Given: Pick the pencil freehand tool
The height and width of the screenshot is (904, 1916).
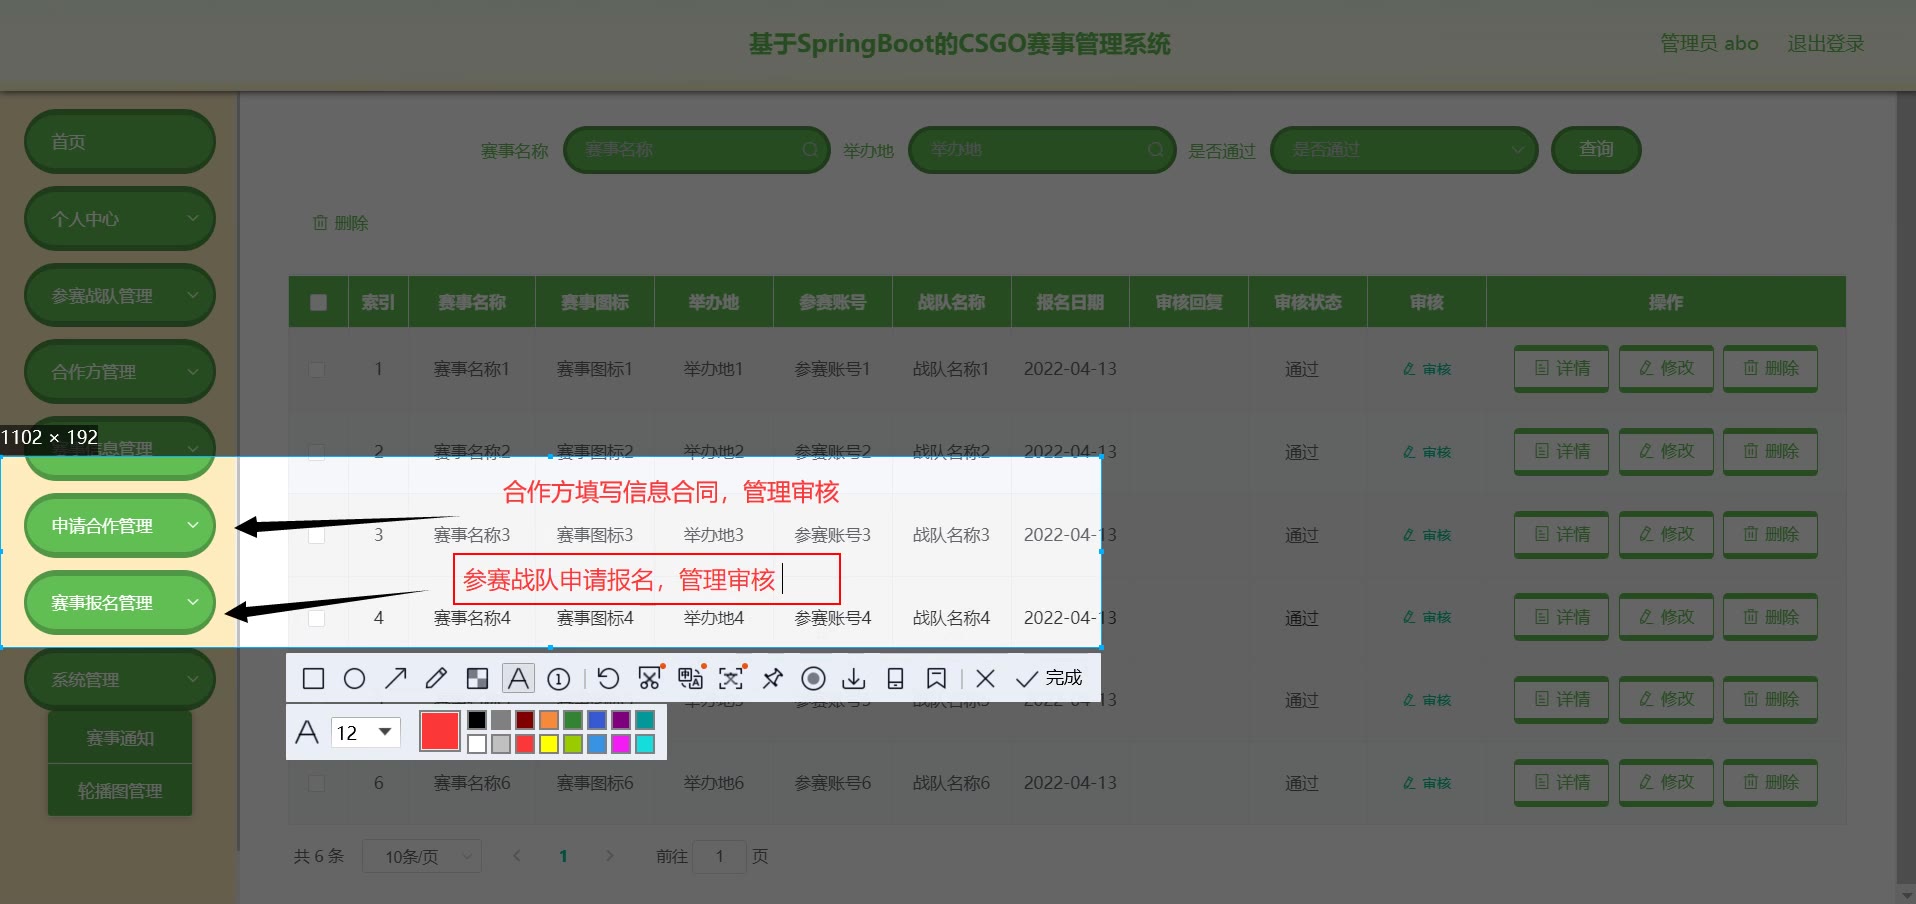Looking at the screenshot, I should point(436,679).
